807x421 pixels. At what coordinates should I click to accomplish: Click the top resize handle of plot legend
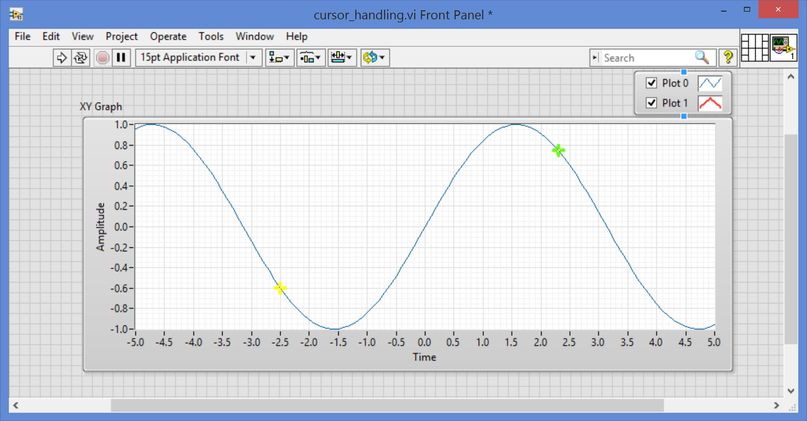coord(684,72)
